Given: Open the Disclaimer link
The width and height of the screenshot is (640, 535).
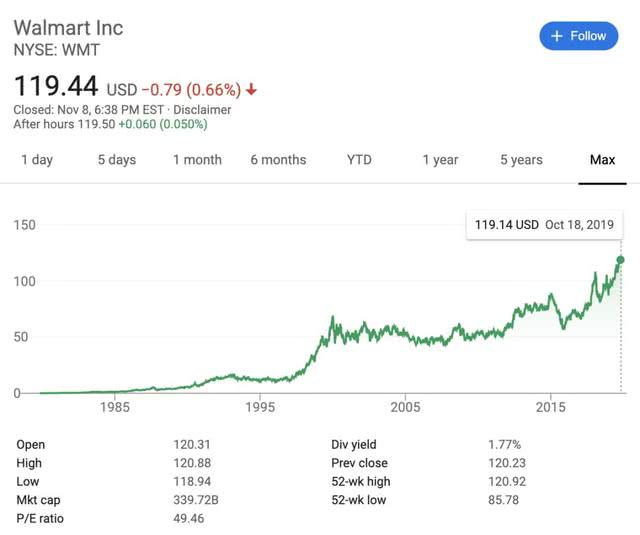Looking at the screenshot, I should (x=204, y=110).
